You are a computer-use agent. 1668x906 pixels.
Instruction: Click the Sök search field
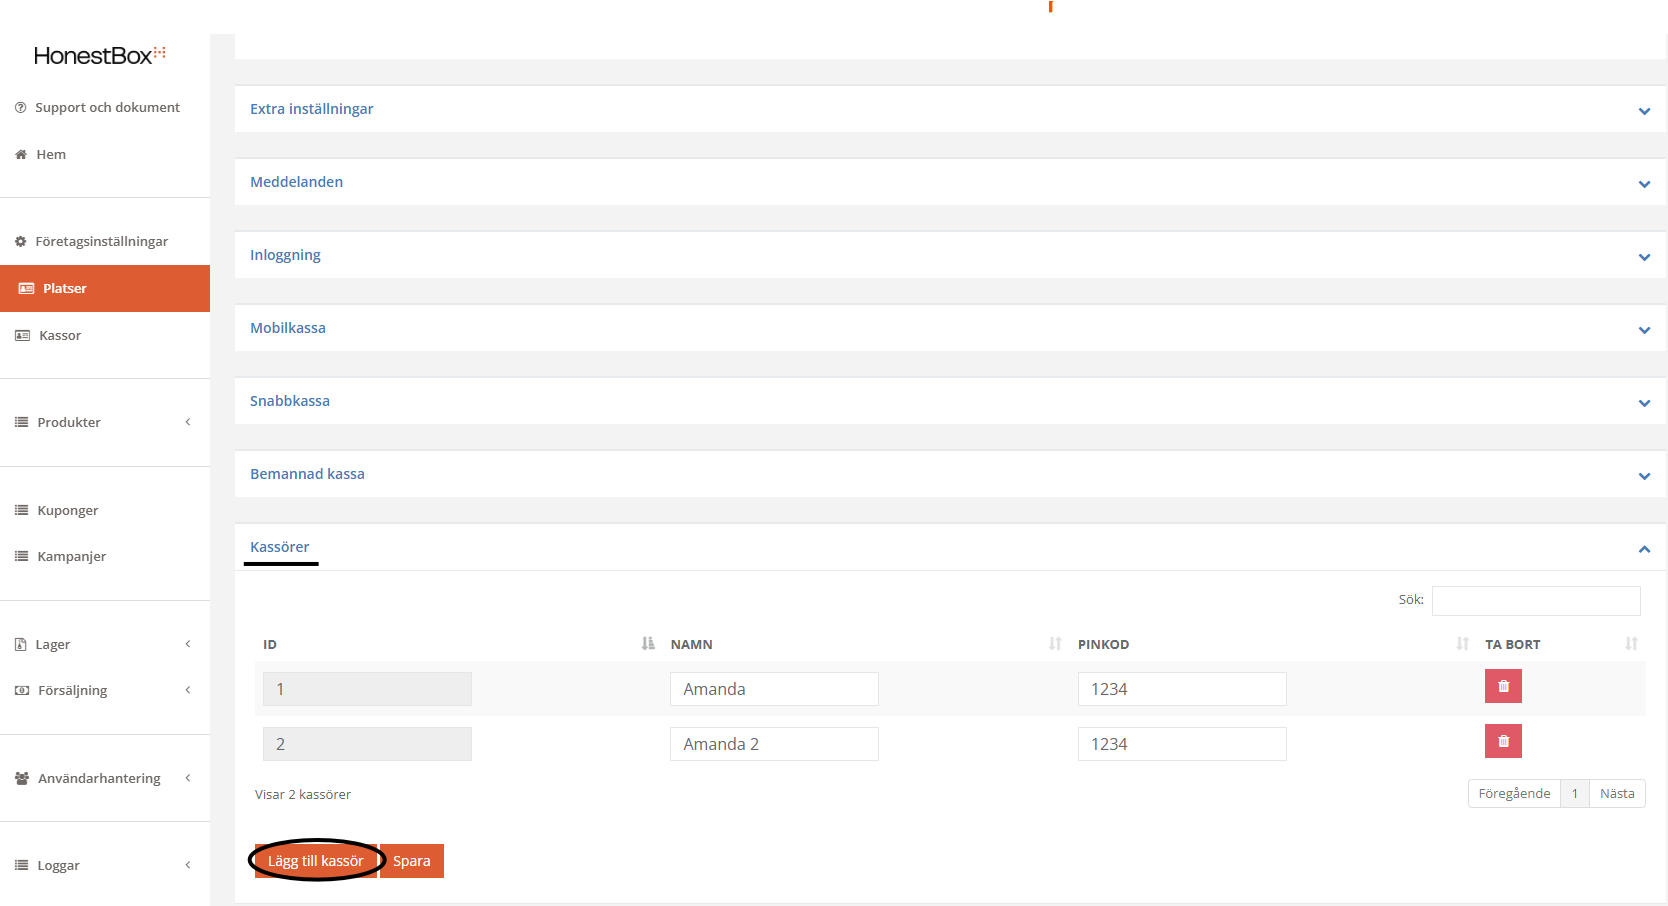click(1535, 601)
